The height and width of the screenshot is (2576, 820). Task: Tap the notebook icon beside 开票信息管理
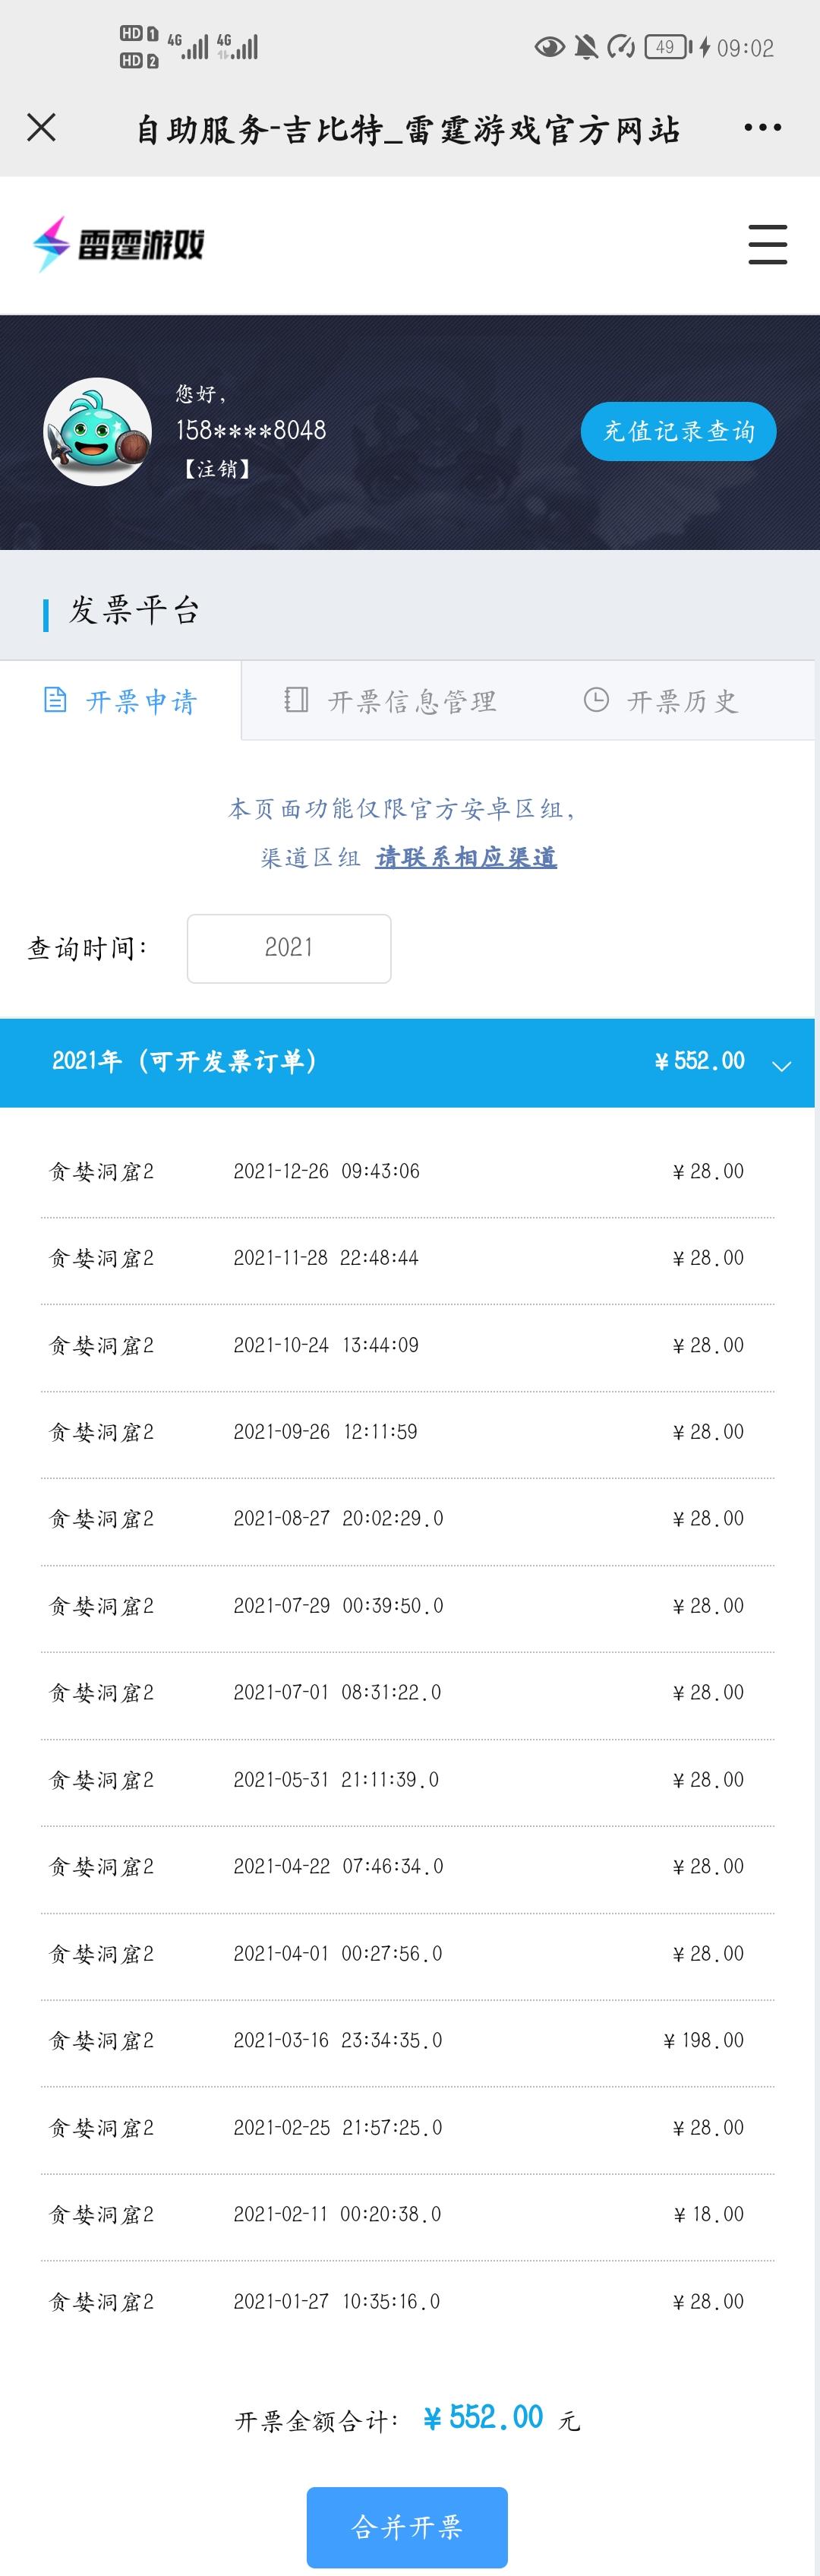pos(296,699)
